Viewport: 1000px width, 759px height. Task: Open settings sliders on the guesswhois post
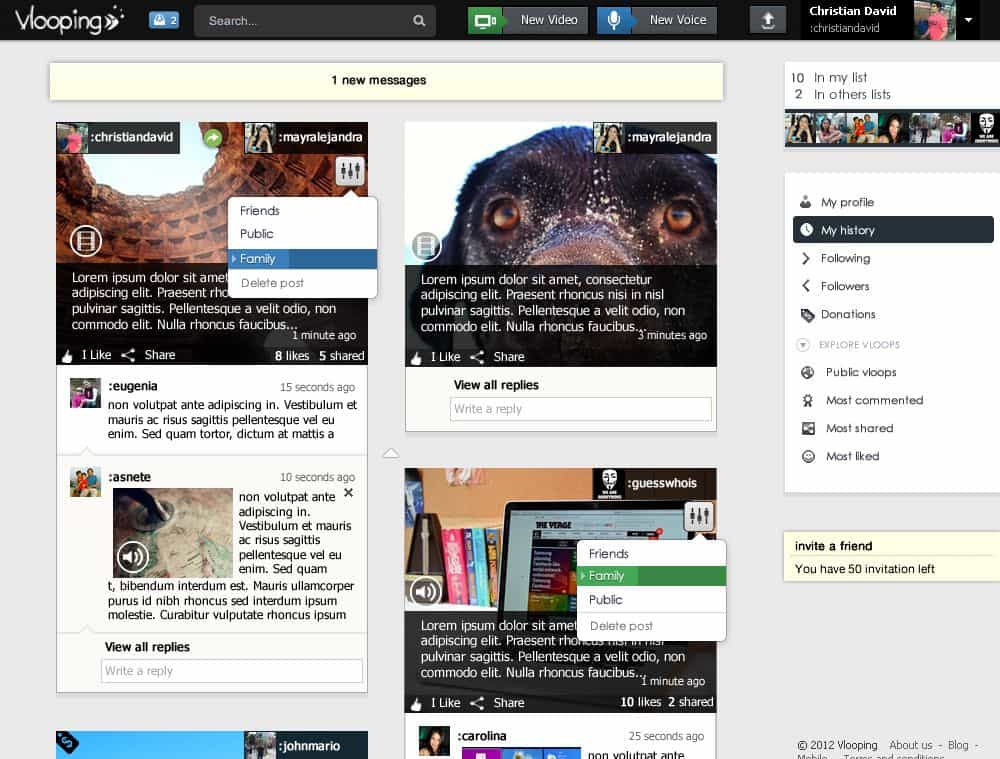coord(699,516)
